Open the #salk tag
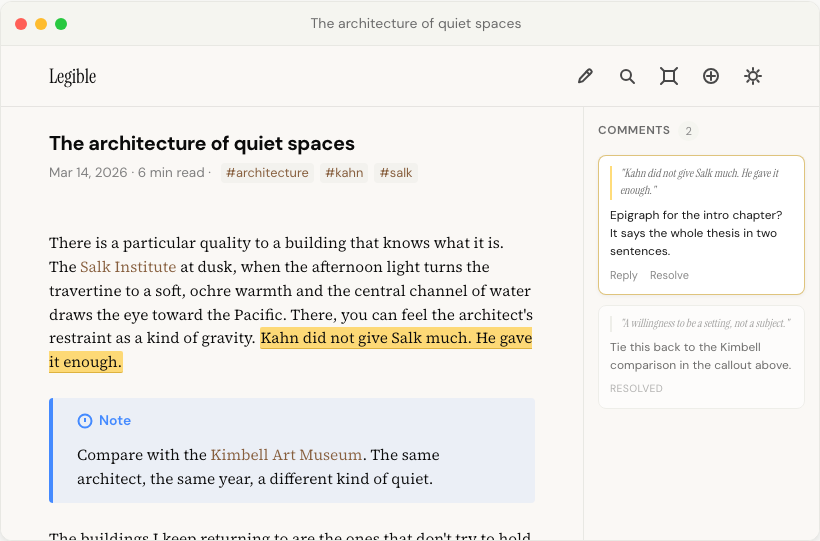 click(x=396, y=173)
